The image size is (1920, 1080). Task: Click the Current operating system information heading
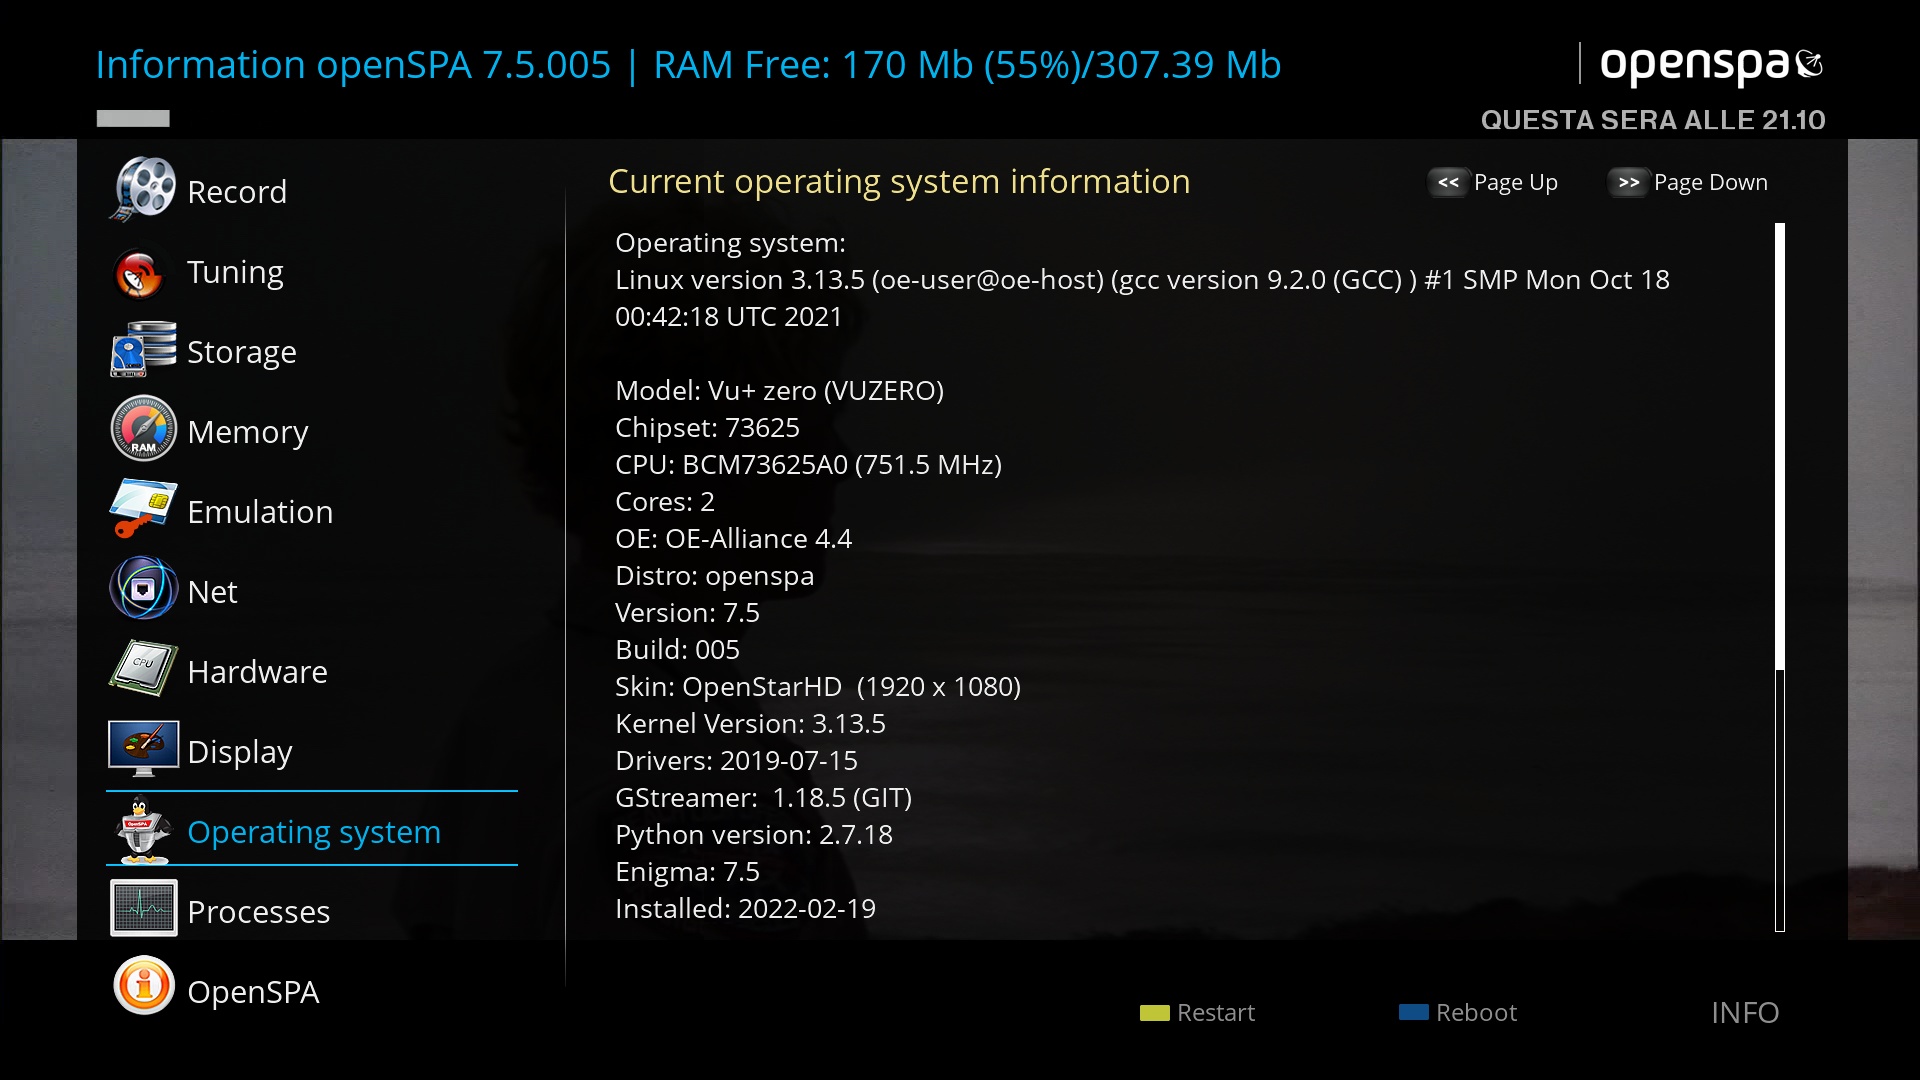(x=899, y=181)
